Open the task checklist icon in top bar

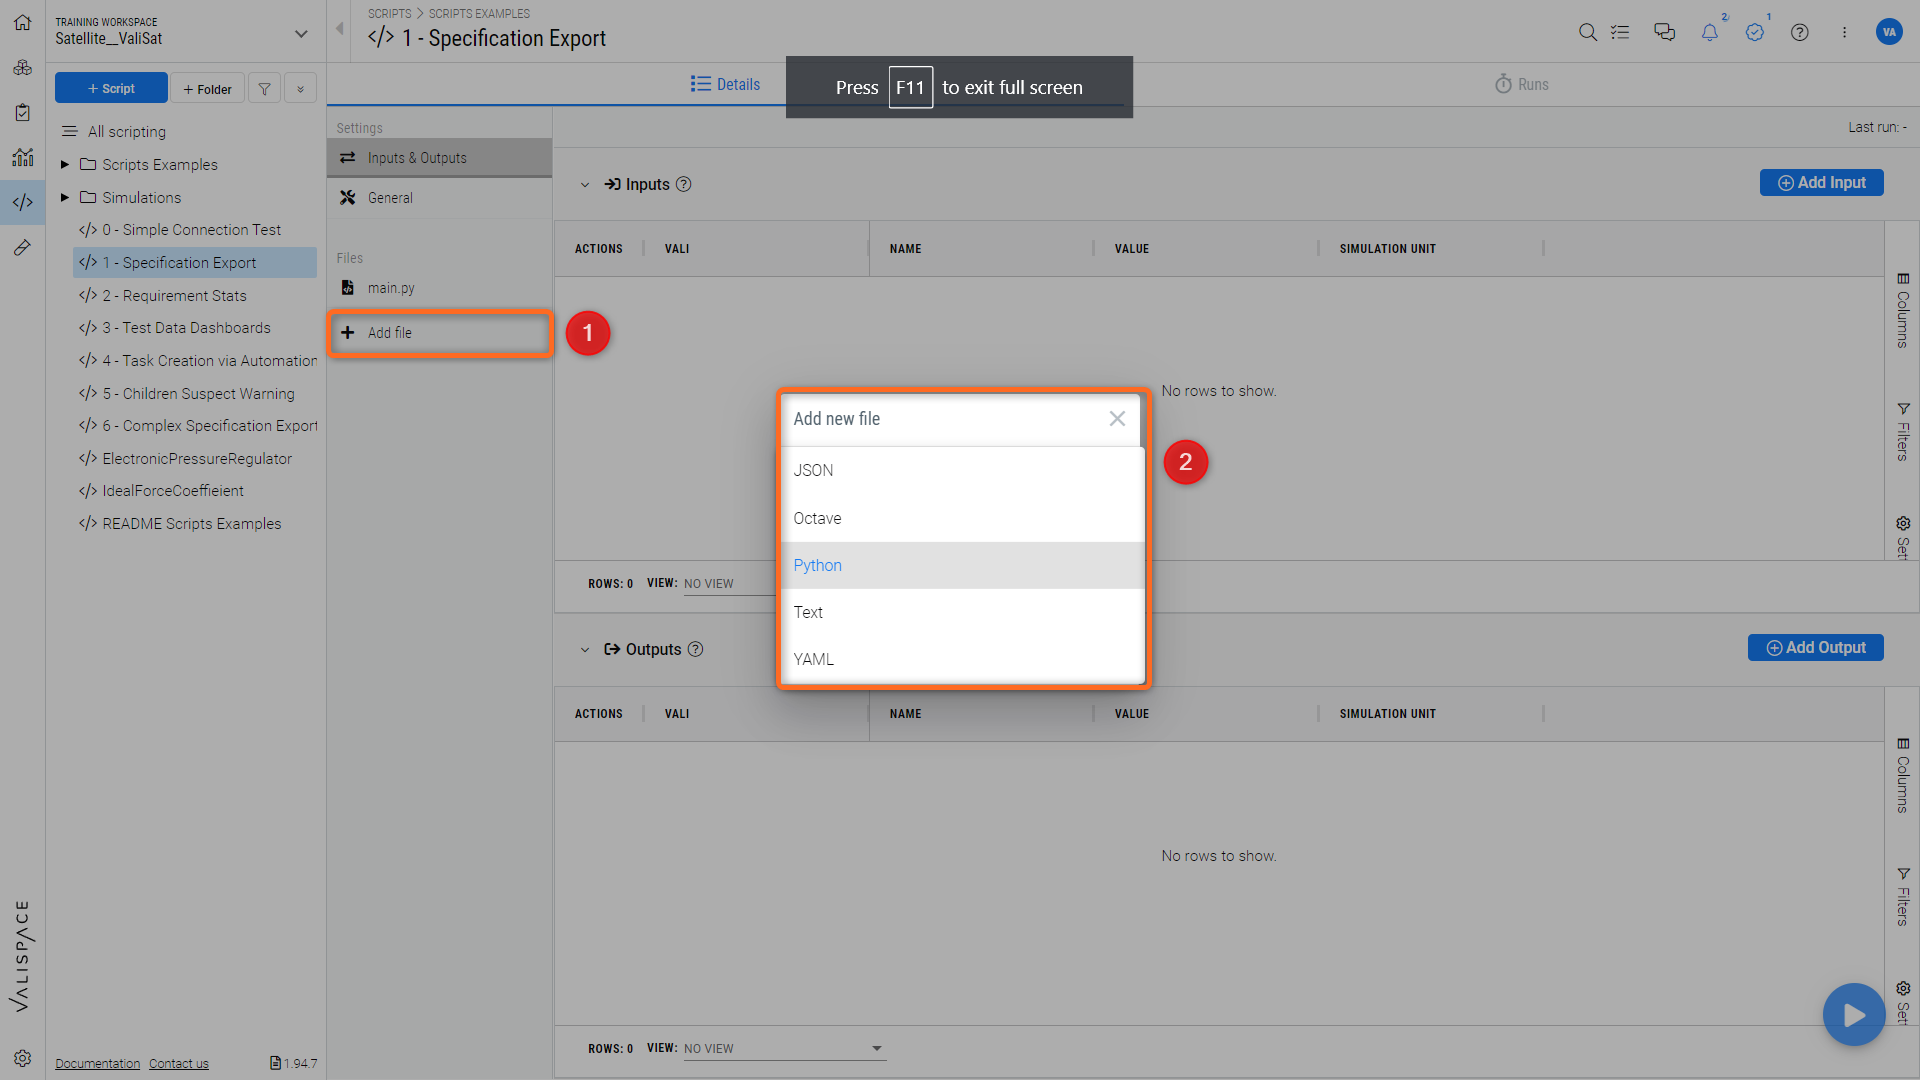point(1620,32)
